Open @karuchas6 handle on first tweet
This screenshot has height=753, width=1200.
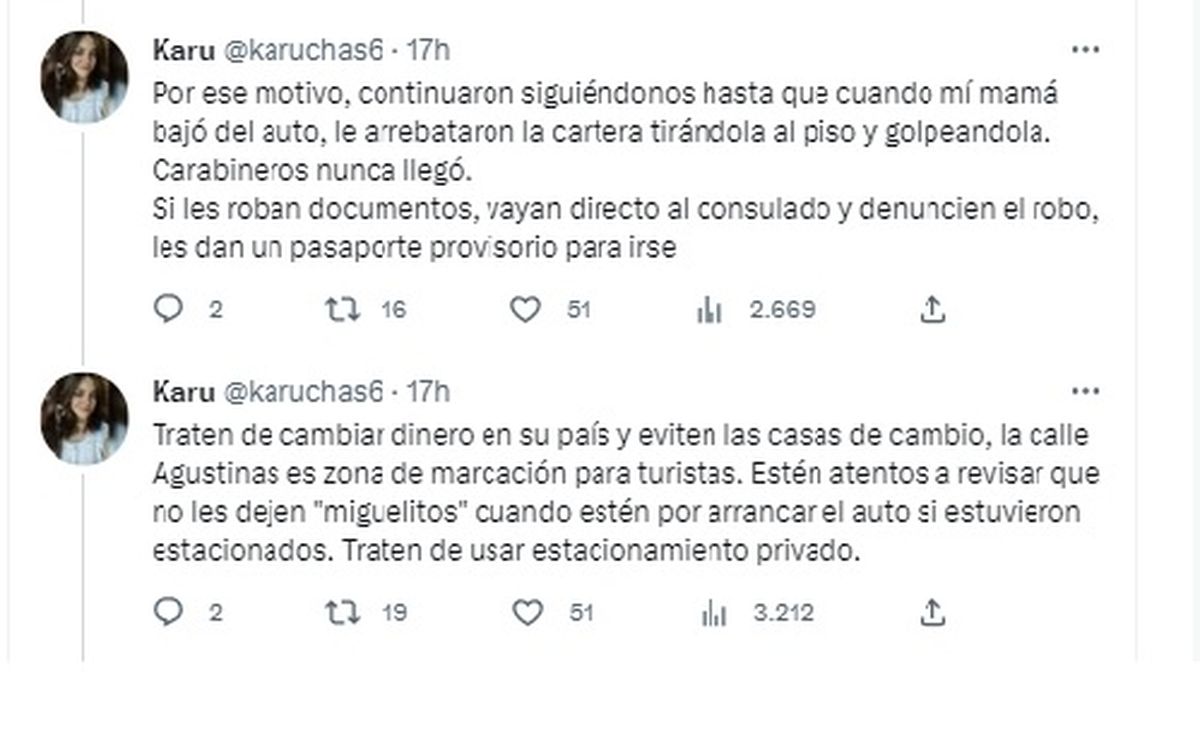(x=302, y=50)
